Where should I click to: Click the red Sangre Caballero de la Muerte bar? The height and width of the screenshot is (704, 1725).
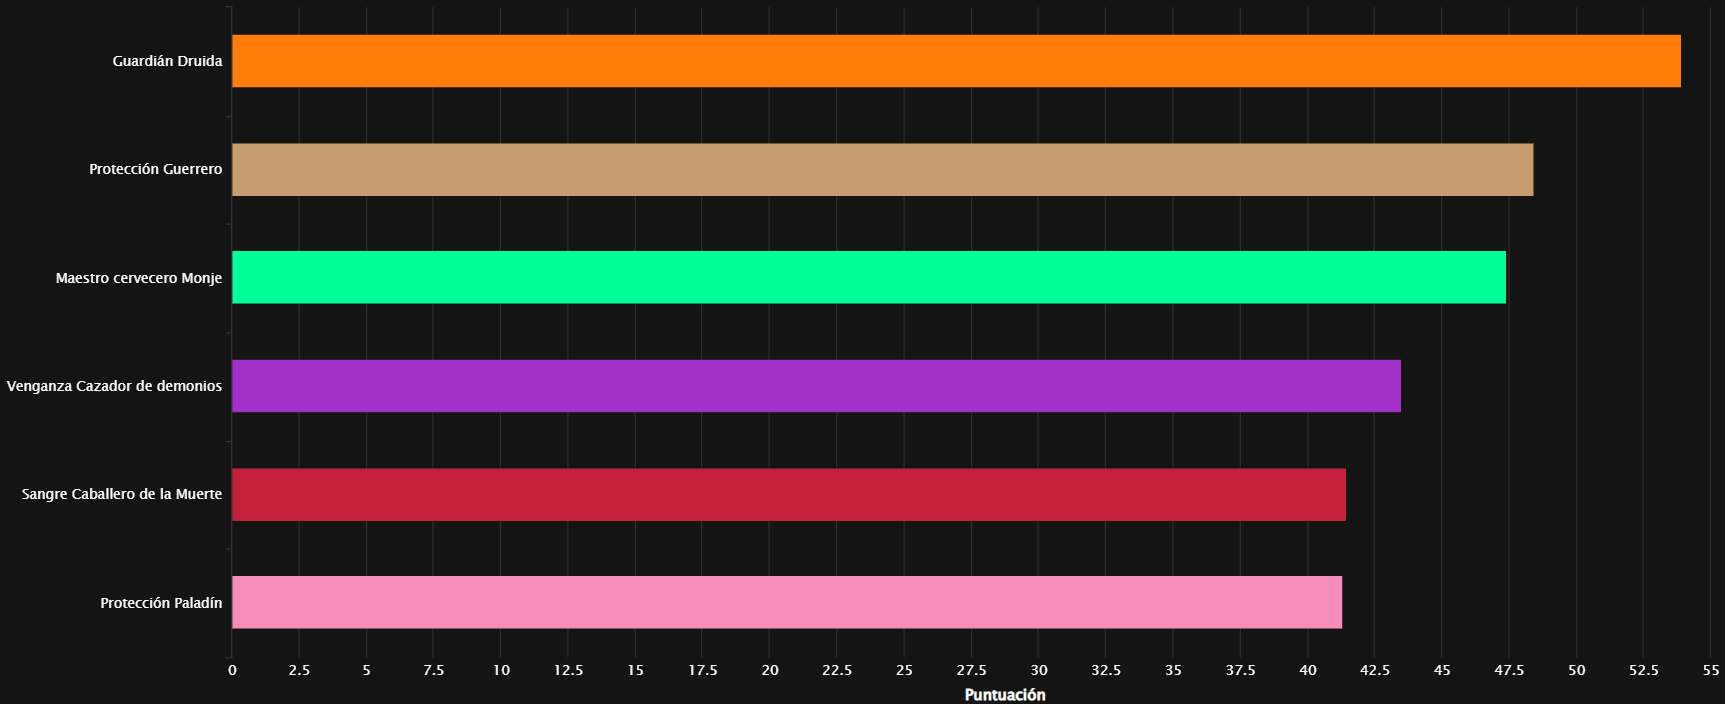tap(788, 494)
